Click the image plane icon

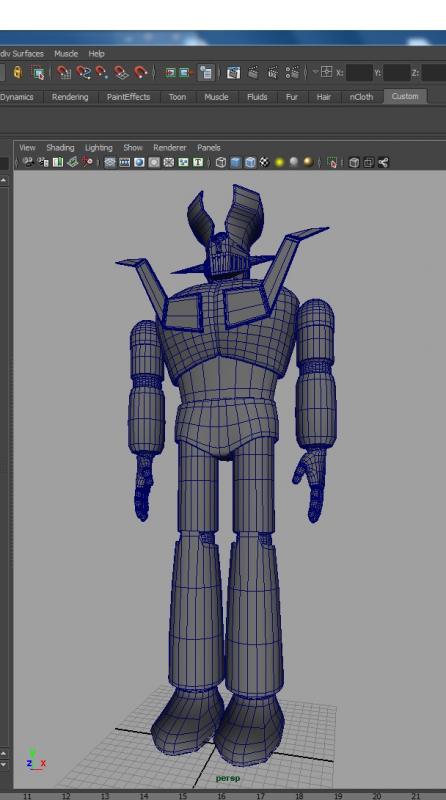(72, 162)
